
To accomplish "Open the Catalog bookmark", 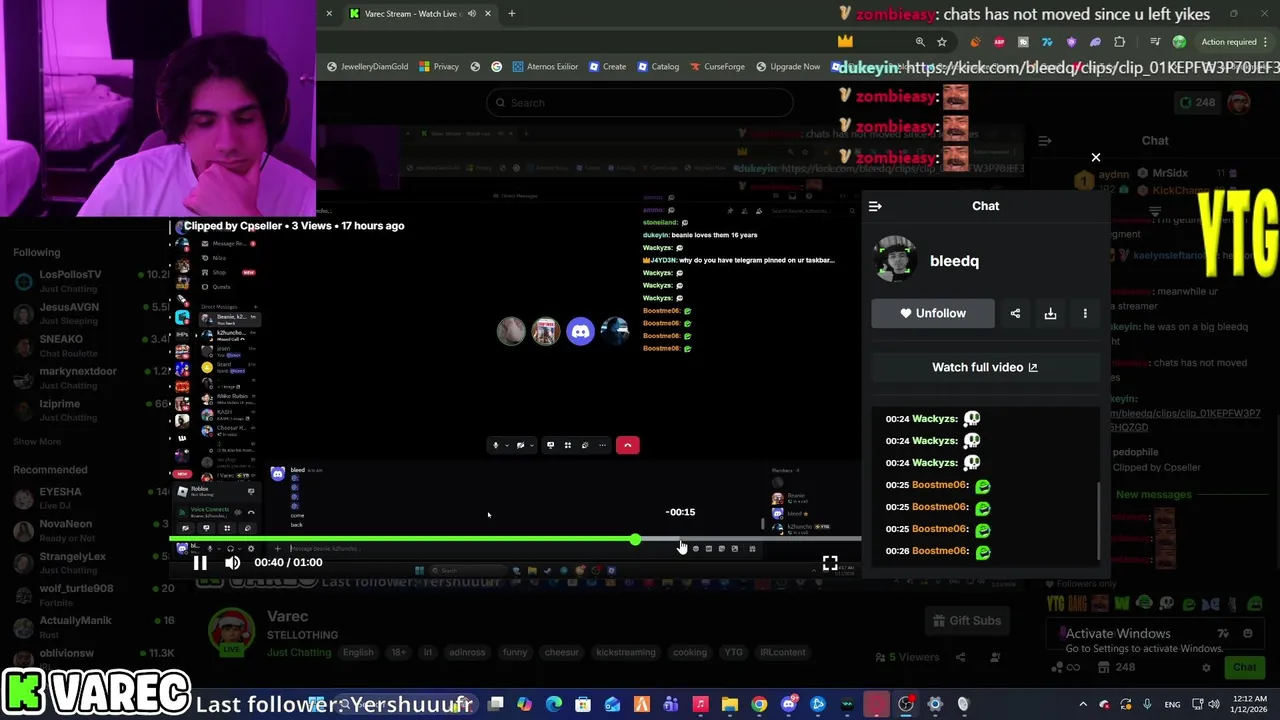I will coord(657,67).
